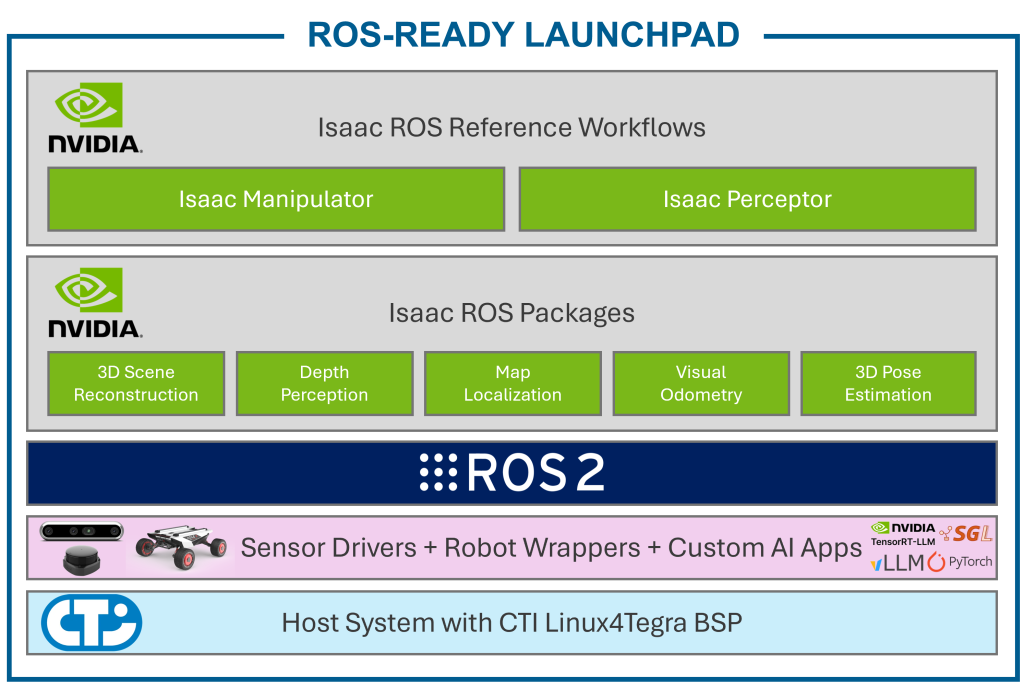
Task: Select the Map Localization block
Action: (x=513, y=383)
